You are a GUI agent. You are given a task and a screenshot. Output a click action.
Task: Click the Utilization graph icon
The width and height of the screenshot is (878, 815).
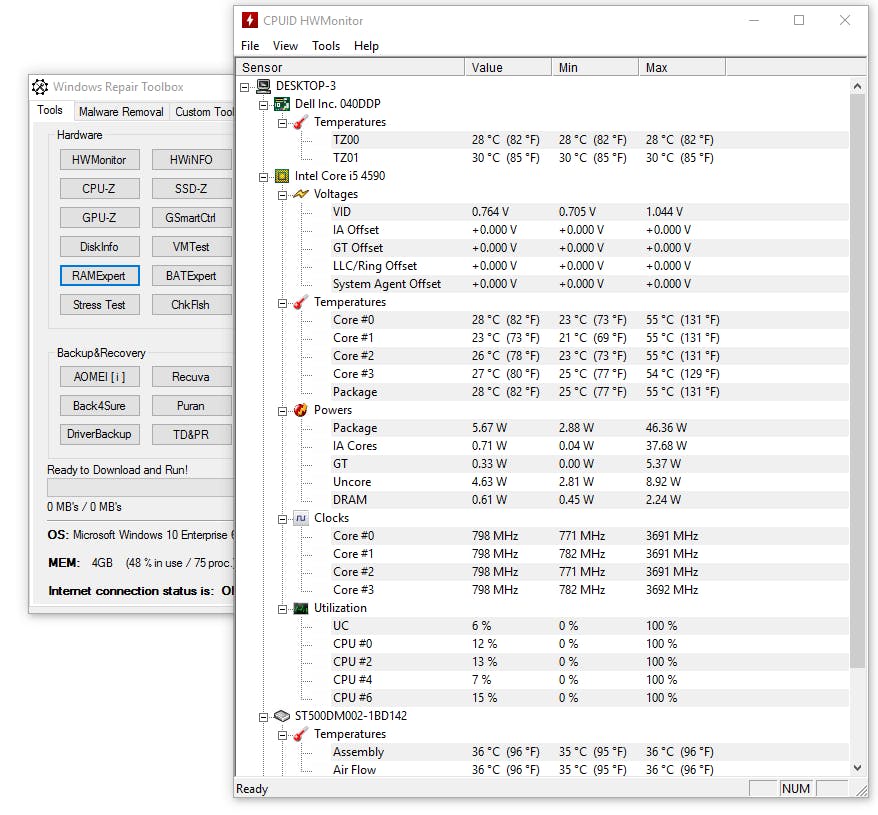pyautogui.click(x=301, y=608)
